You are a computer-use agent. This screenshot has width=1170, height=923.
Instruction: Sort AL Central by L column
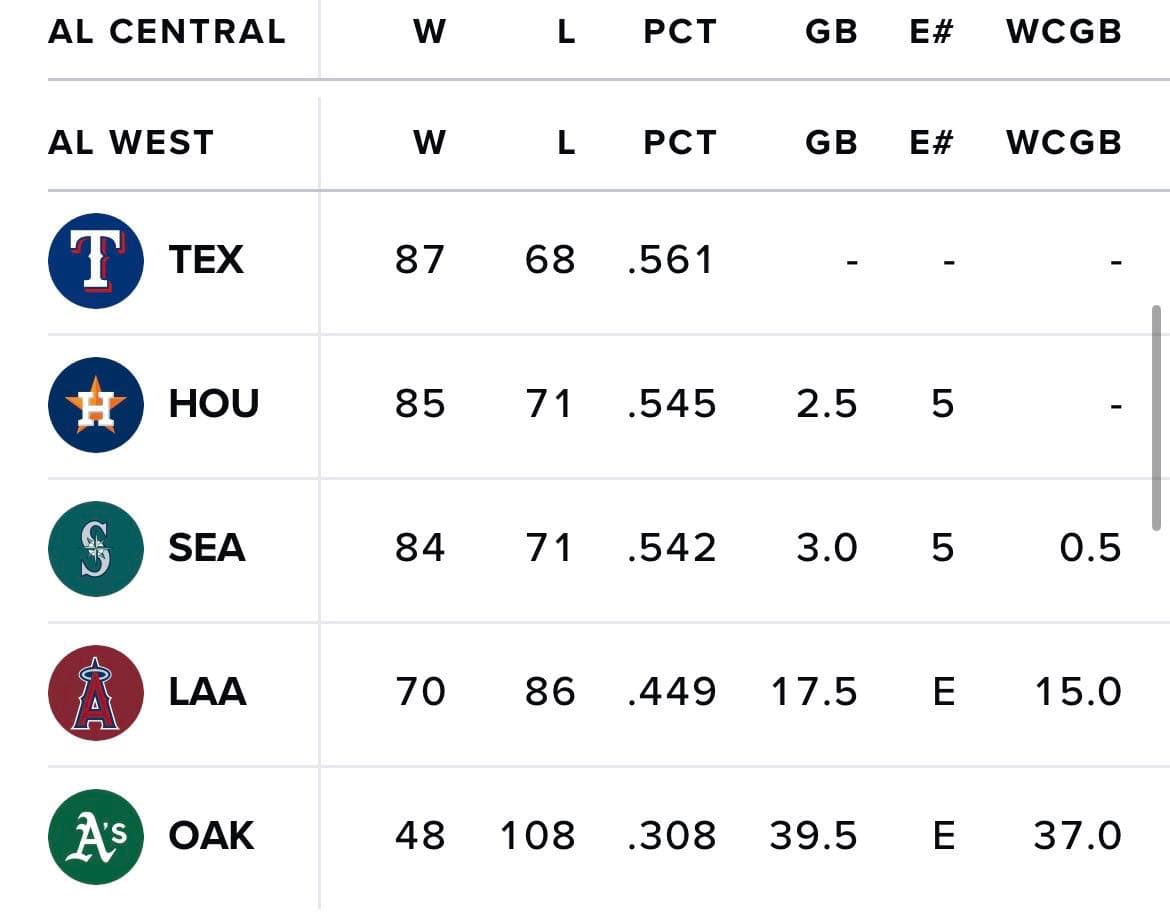pos(567,31)
